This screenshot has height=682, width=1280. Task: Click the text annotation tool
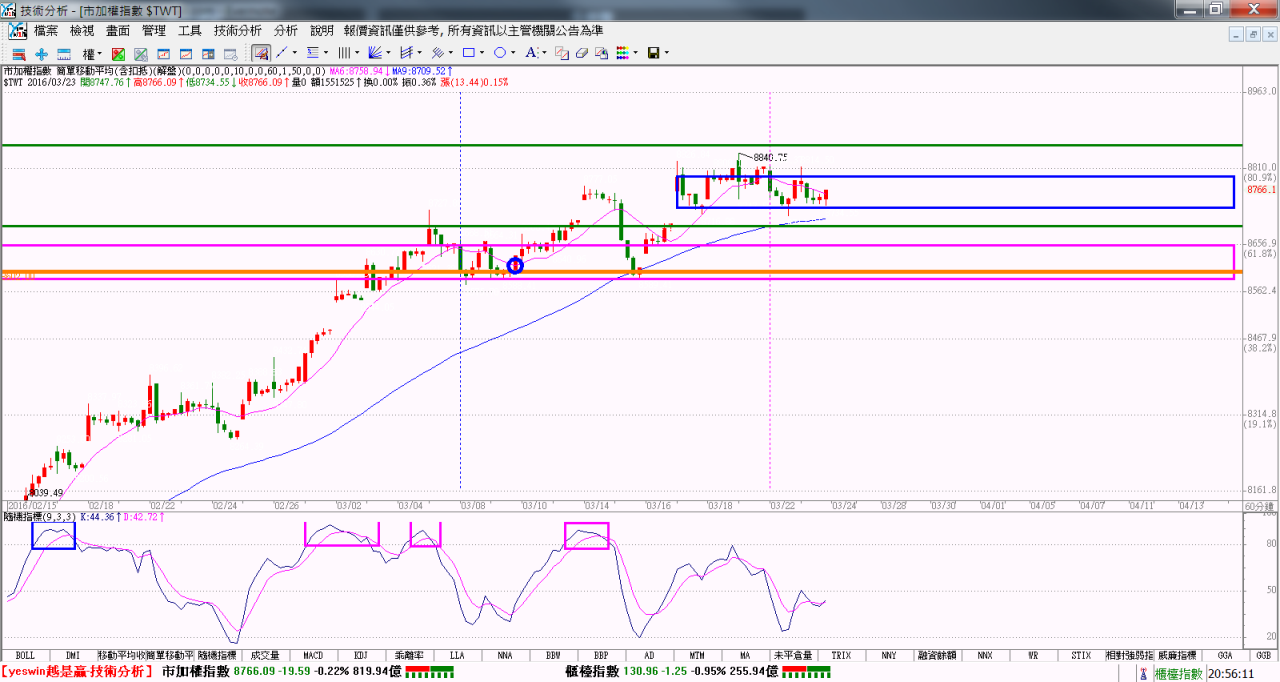(531, 53)
